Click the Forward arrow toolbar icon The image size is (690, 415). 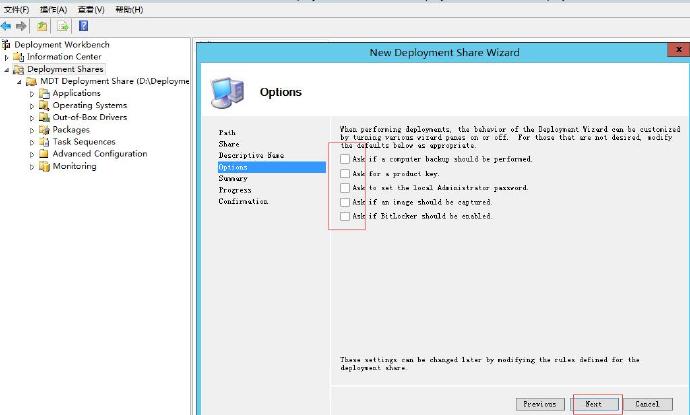(x=21, y=26)
